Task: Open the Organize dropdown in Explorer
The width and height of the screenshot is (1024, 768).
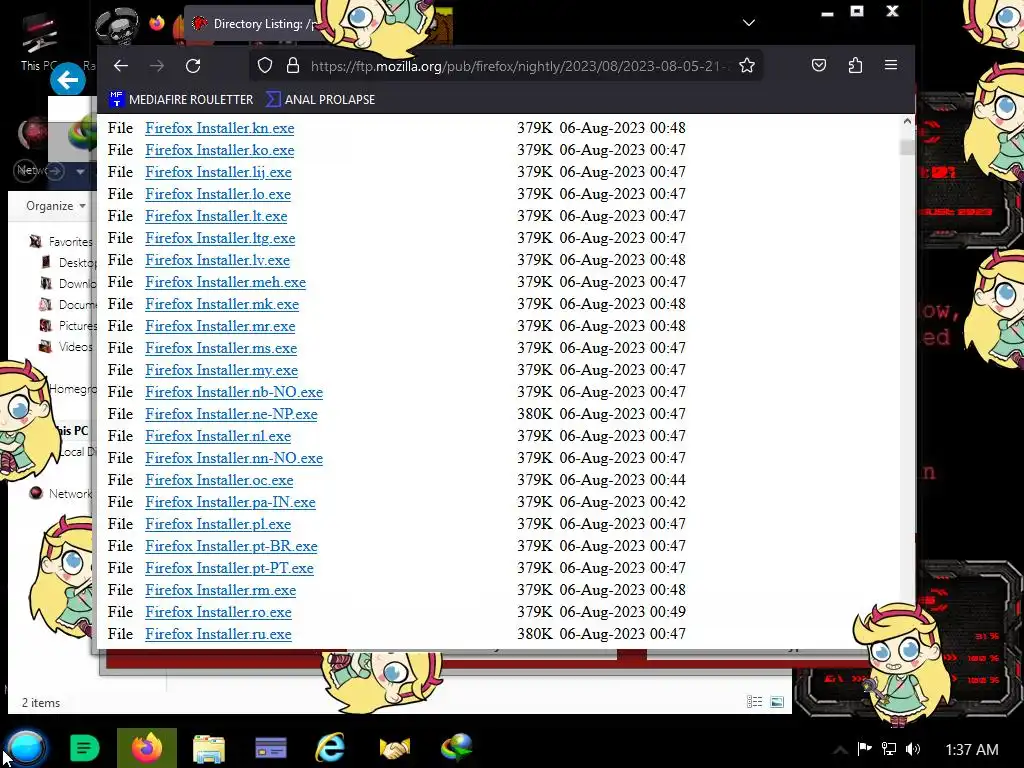Action: [x=56, y=206]
